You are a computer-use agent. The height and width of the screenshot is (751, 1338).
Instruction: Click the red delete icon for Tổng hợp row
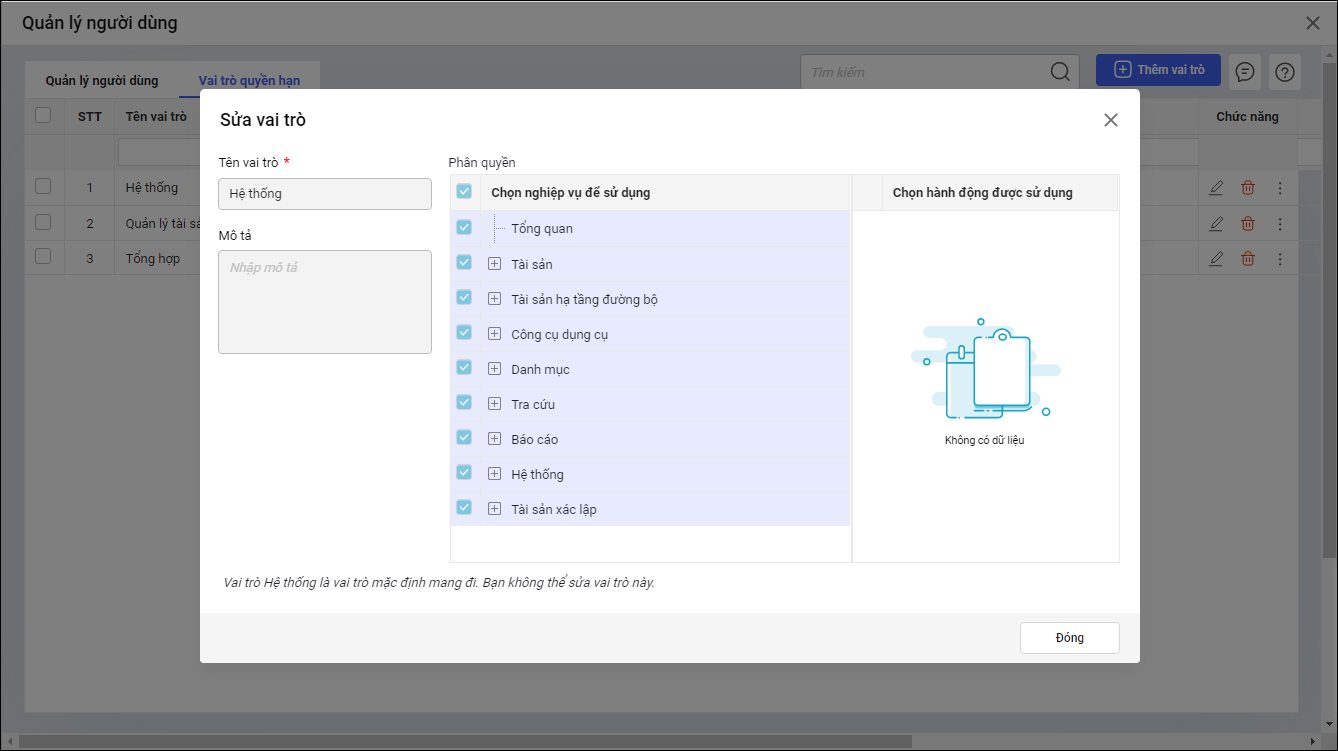[x=1248, y=259]
